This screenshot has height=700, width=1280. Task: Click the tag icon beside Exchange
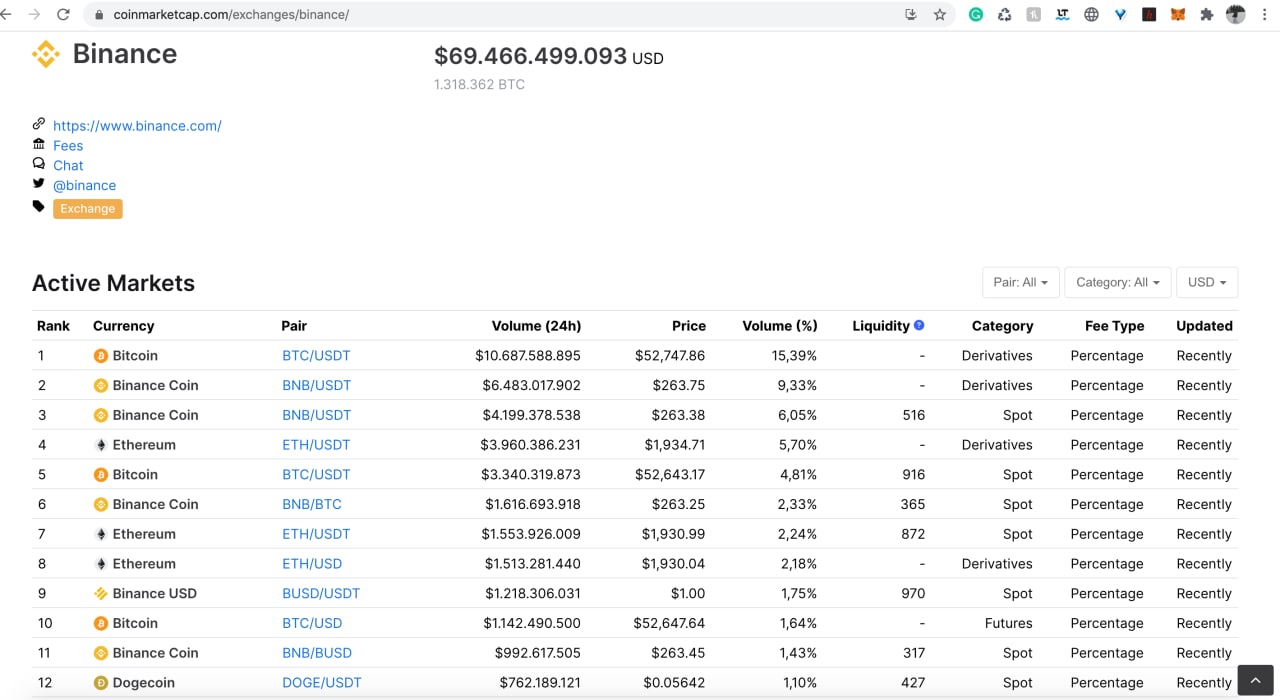[39, 207]
